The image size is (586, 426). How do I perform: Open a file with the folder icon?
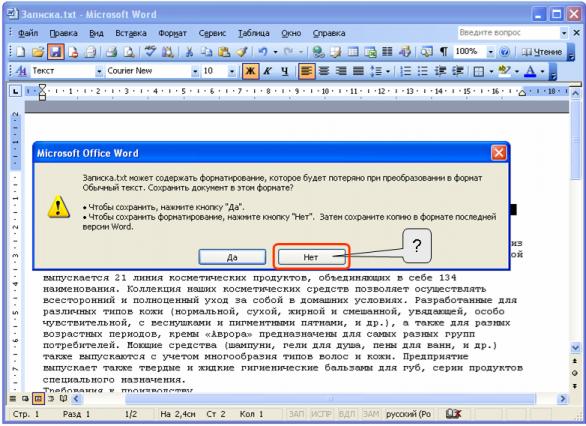click(38, 52)
